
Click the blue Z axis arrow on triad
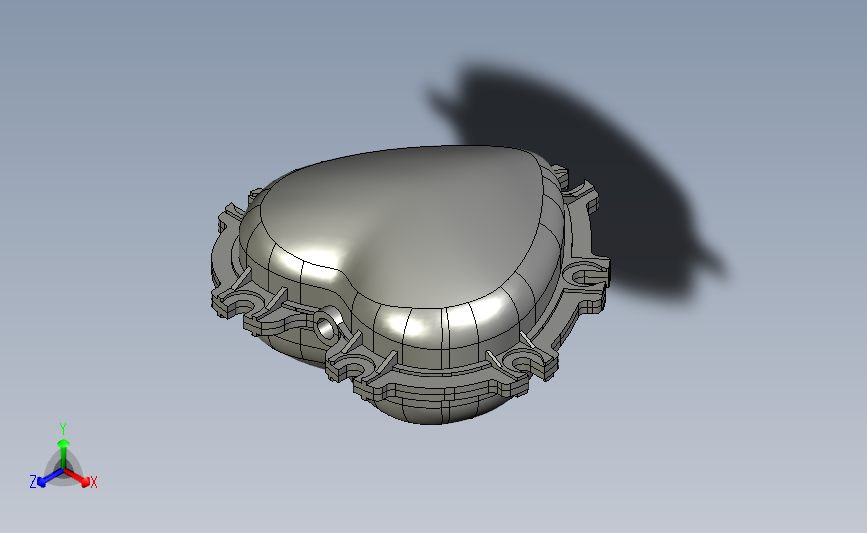(x=51, y=478)
